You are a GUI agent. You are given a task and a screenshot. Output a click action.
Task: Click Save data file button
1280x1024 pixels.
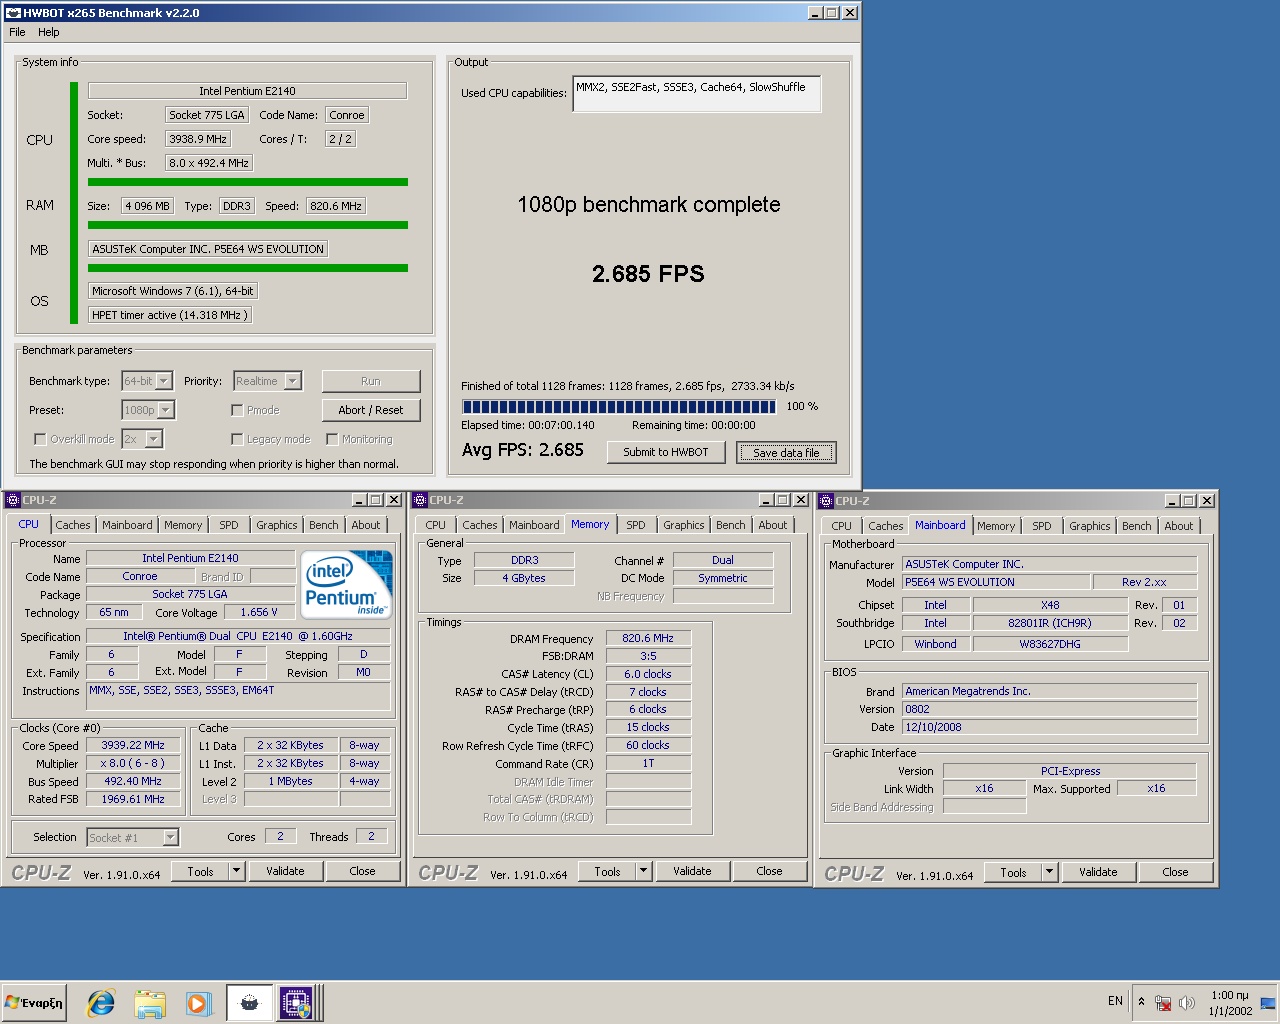coord(786,453)
